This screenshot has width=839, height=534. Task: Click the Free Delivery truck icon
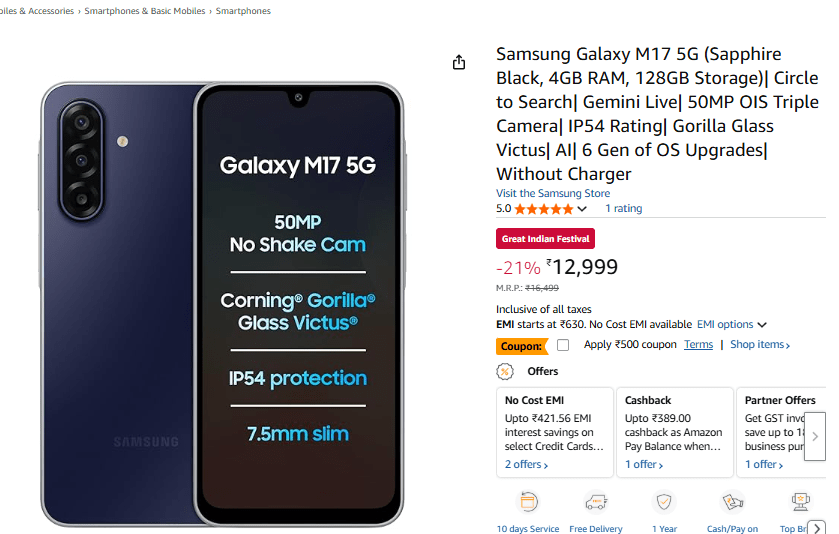click(596, 502)
